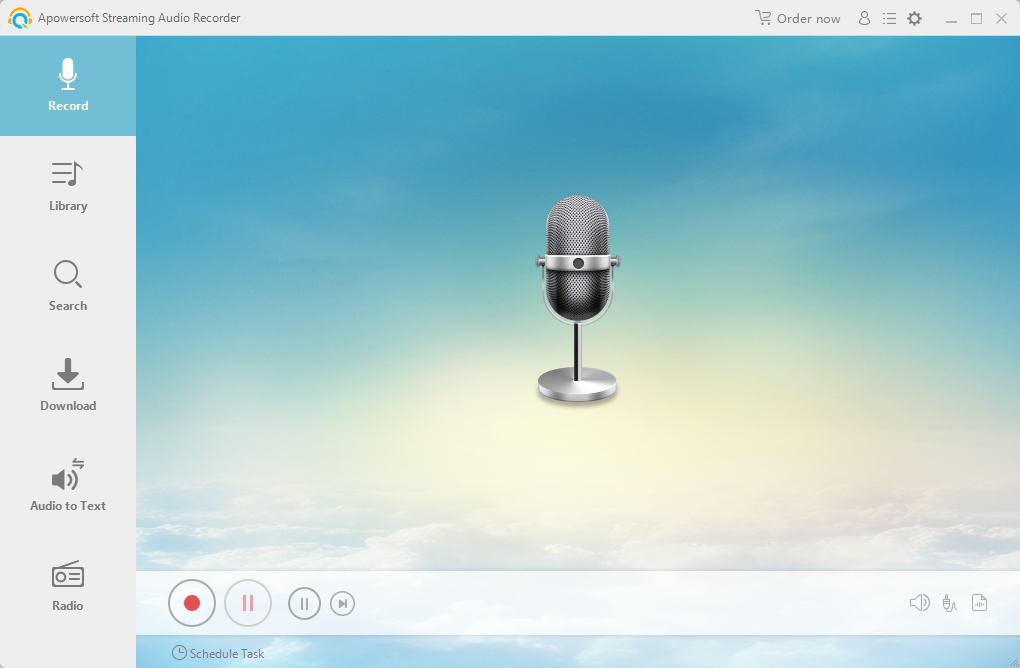Open the list menu icon
Viewport: 1020px width, 668px height.
[889, 18]
